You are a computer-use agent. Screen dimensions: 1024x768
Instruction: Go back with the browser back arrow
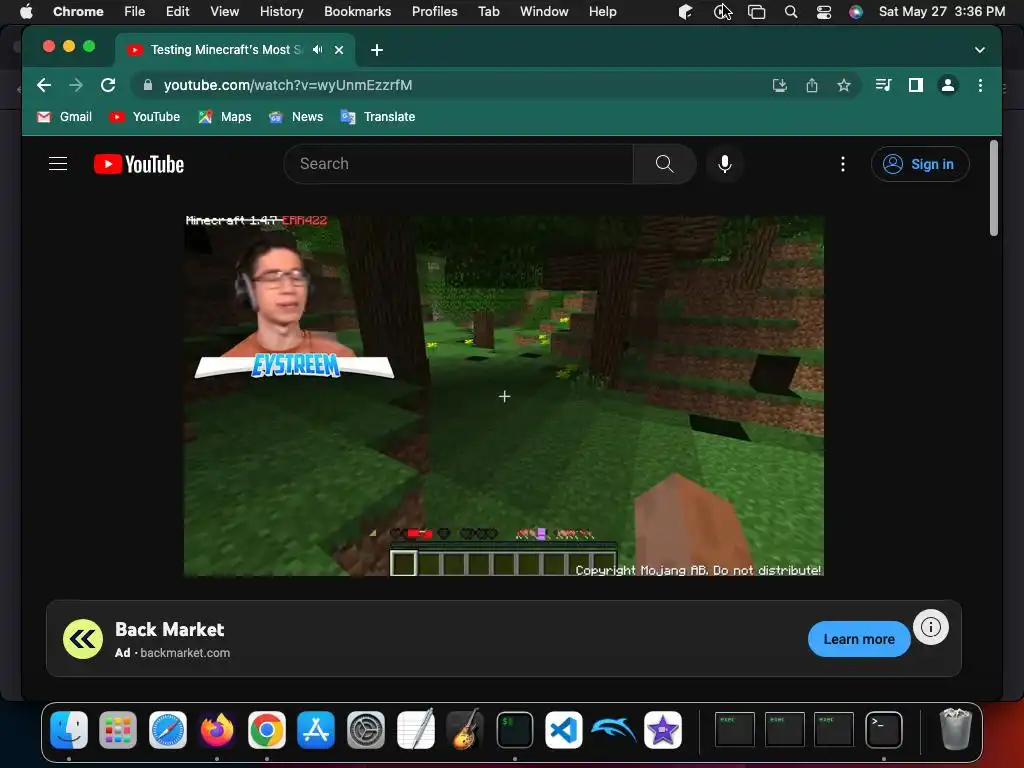point(44,85)
